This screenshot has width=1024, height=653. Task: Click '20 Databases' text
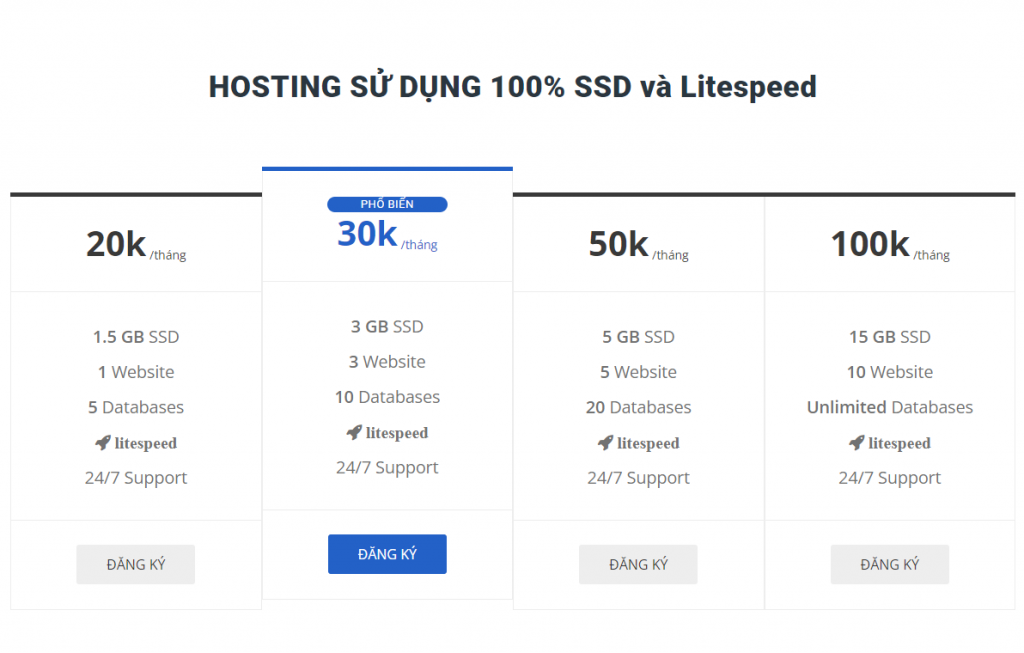pyautogui.click(x=638, y=407)
